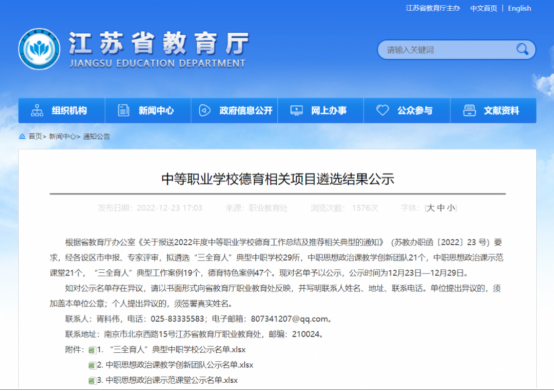Click the xlsx icon for attachment 1
Screen dimensions: 554x391
[x=92, y=350]
